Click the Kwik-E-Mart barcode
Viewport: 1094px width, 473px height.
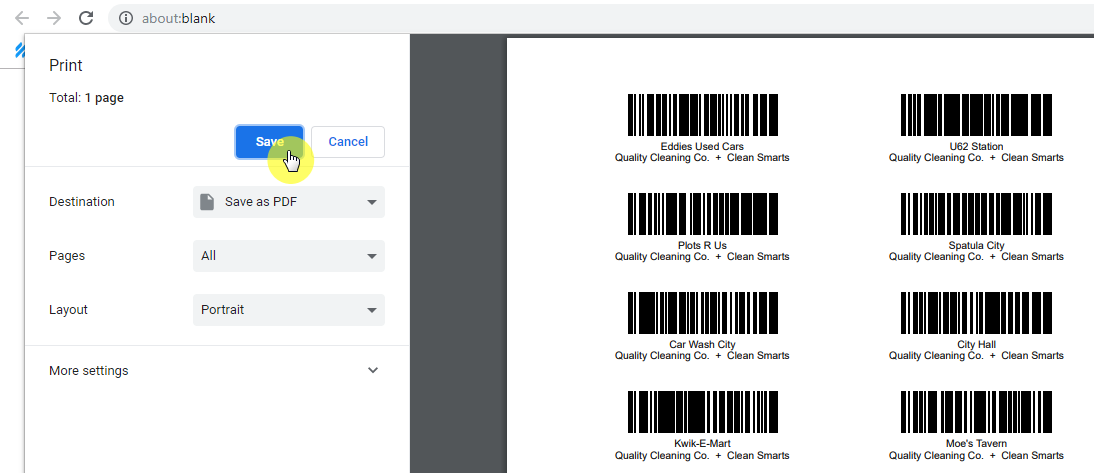[x=702, y=412]
